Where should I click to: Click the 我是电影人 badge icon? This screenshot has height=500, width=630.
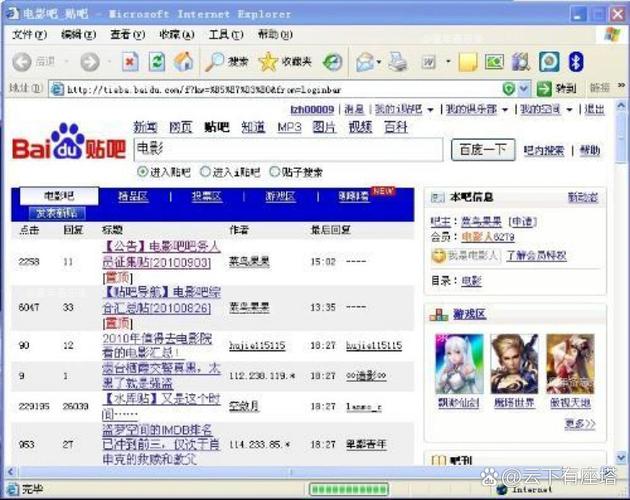(438, 256)
